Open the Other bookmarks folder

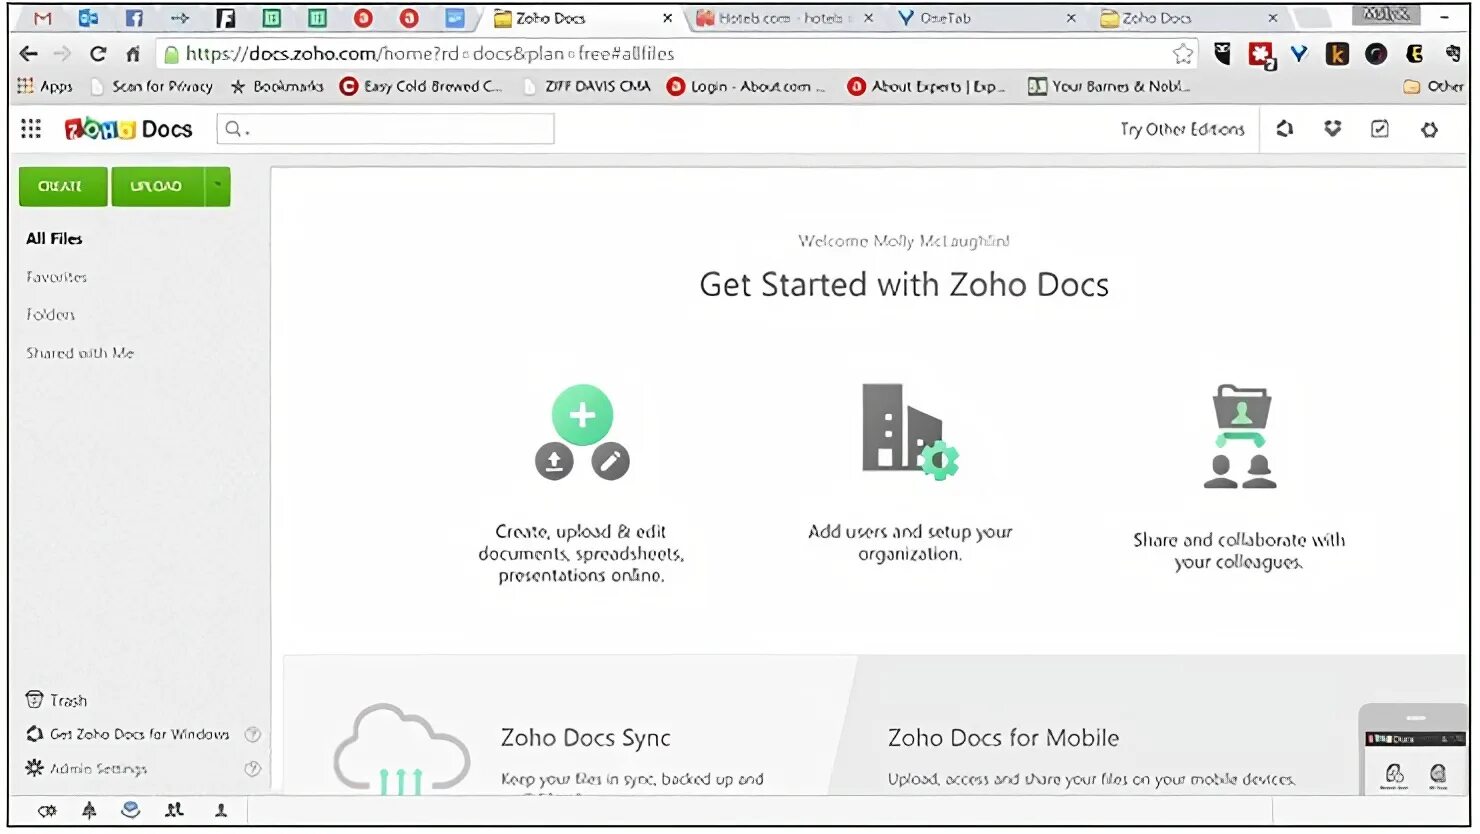click(1434, 87)
